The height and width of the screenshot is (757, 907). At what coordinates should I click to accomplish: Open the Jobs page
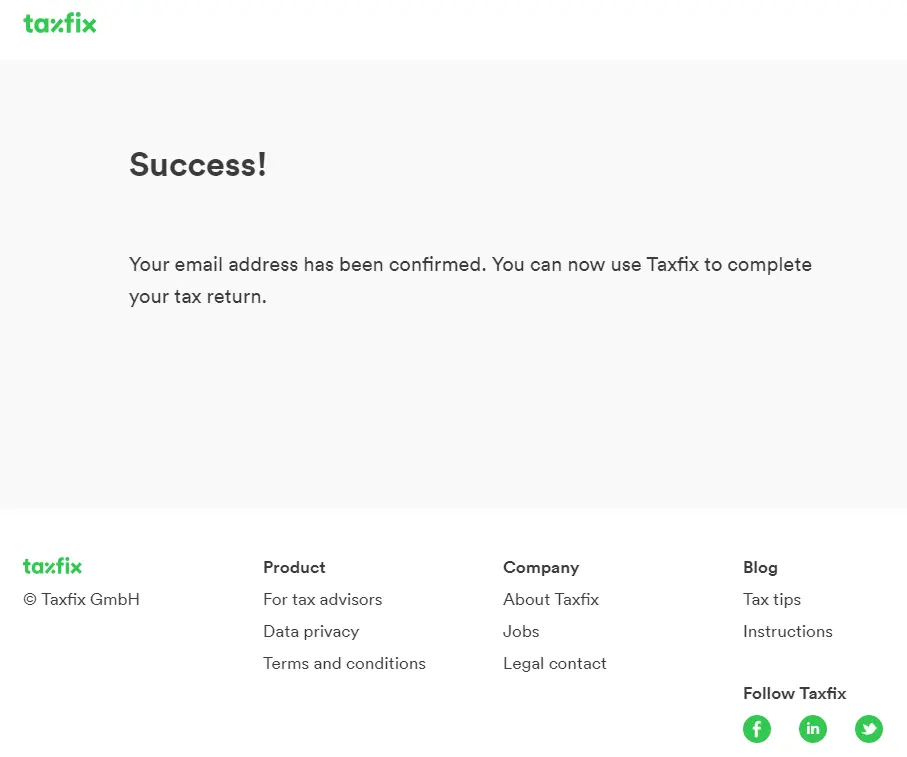pyautogui.click(x=521, y=632)
